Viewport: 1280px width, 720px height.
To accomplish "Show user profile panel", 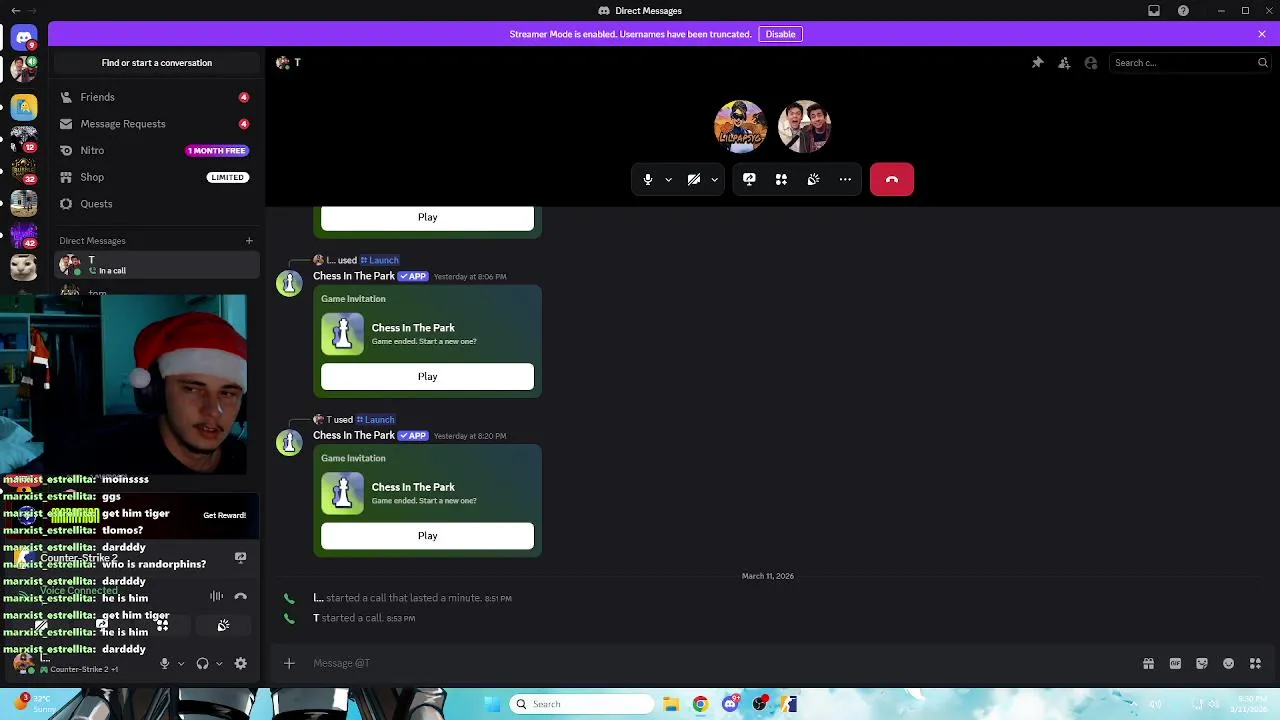I will tap(1091, 63).
